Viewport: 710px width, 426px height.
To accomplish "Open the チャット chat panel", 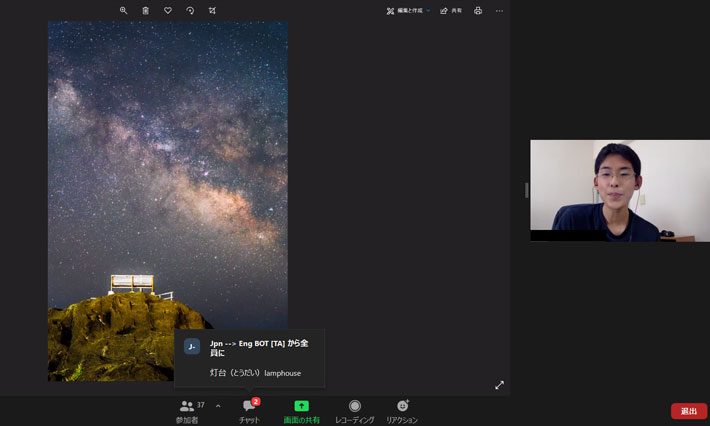I will 249,411.
